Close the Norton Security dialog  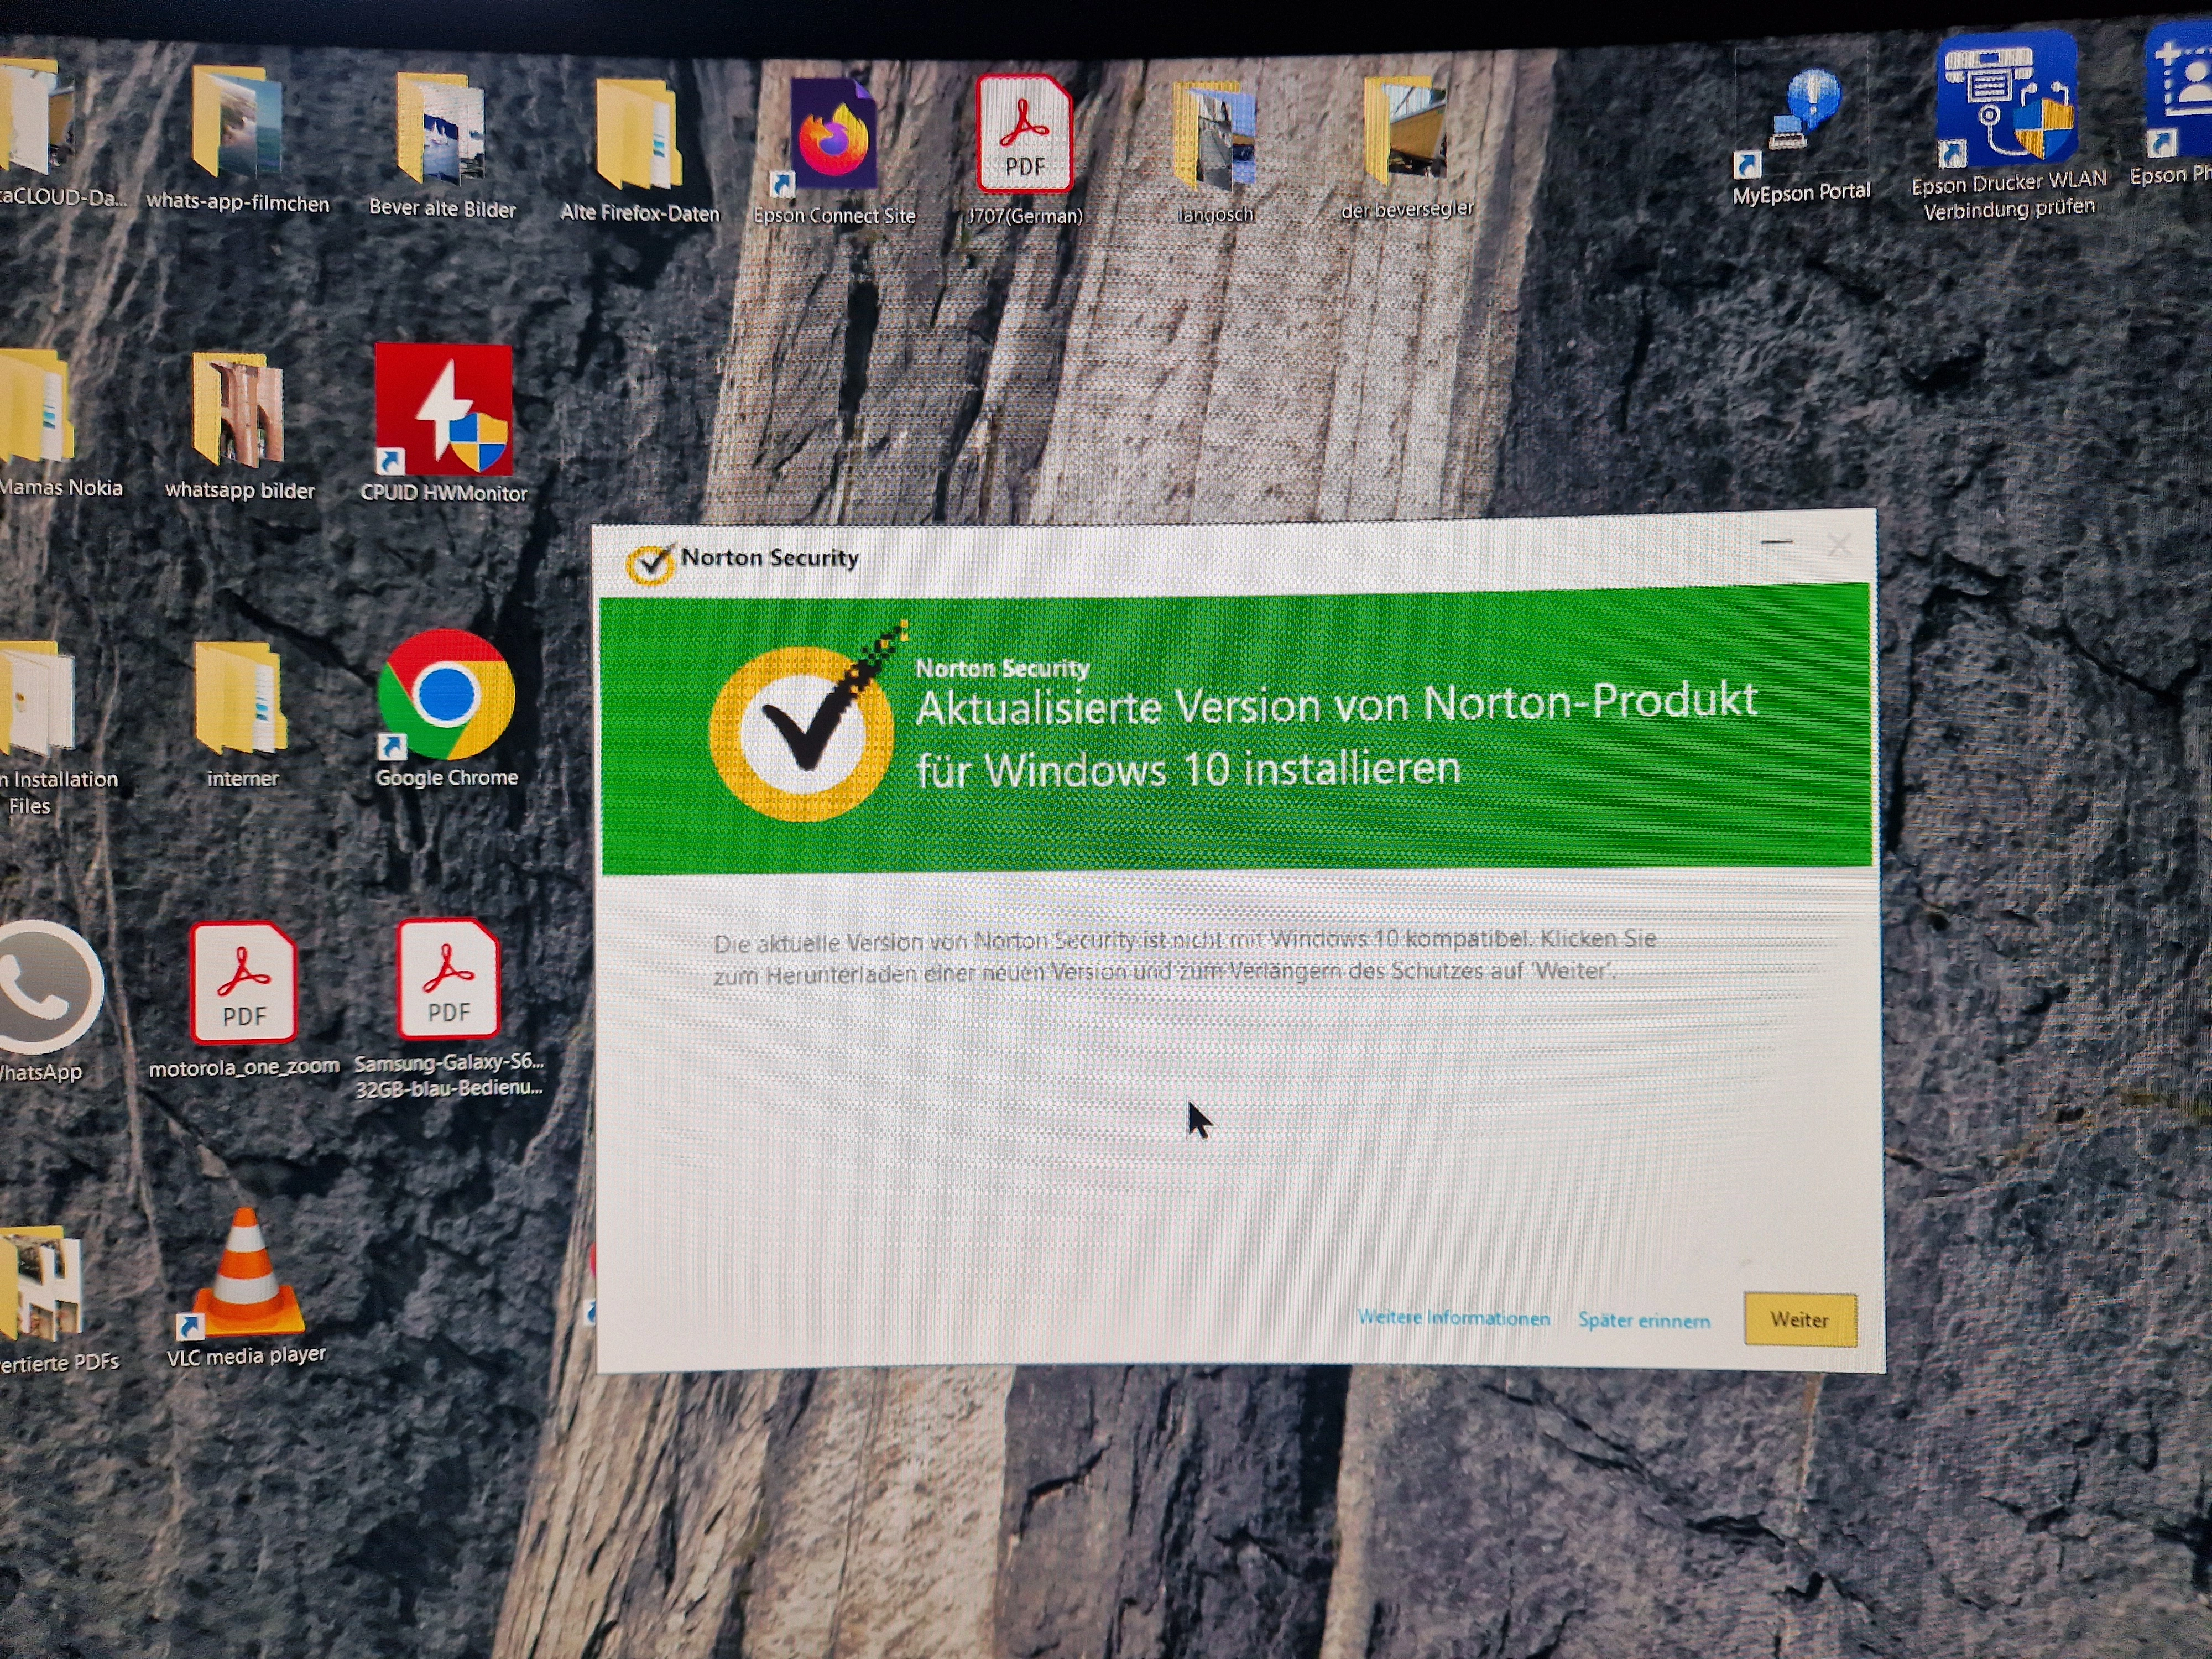coord(1839,545)
